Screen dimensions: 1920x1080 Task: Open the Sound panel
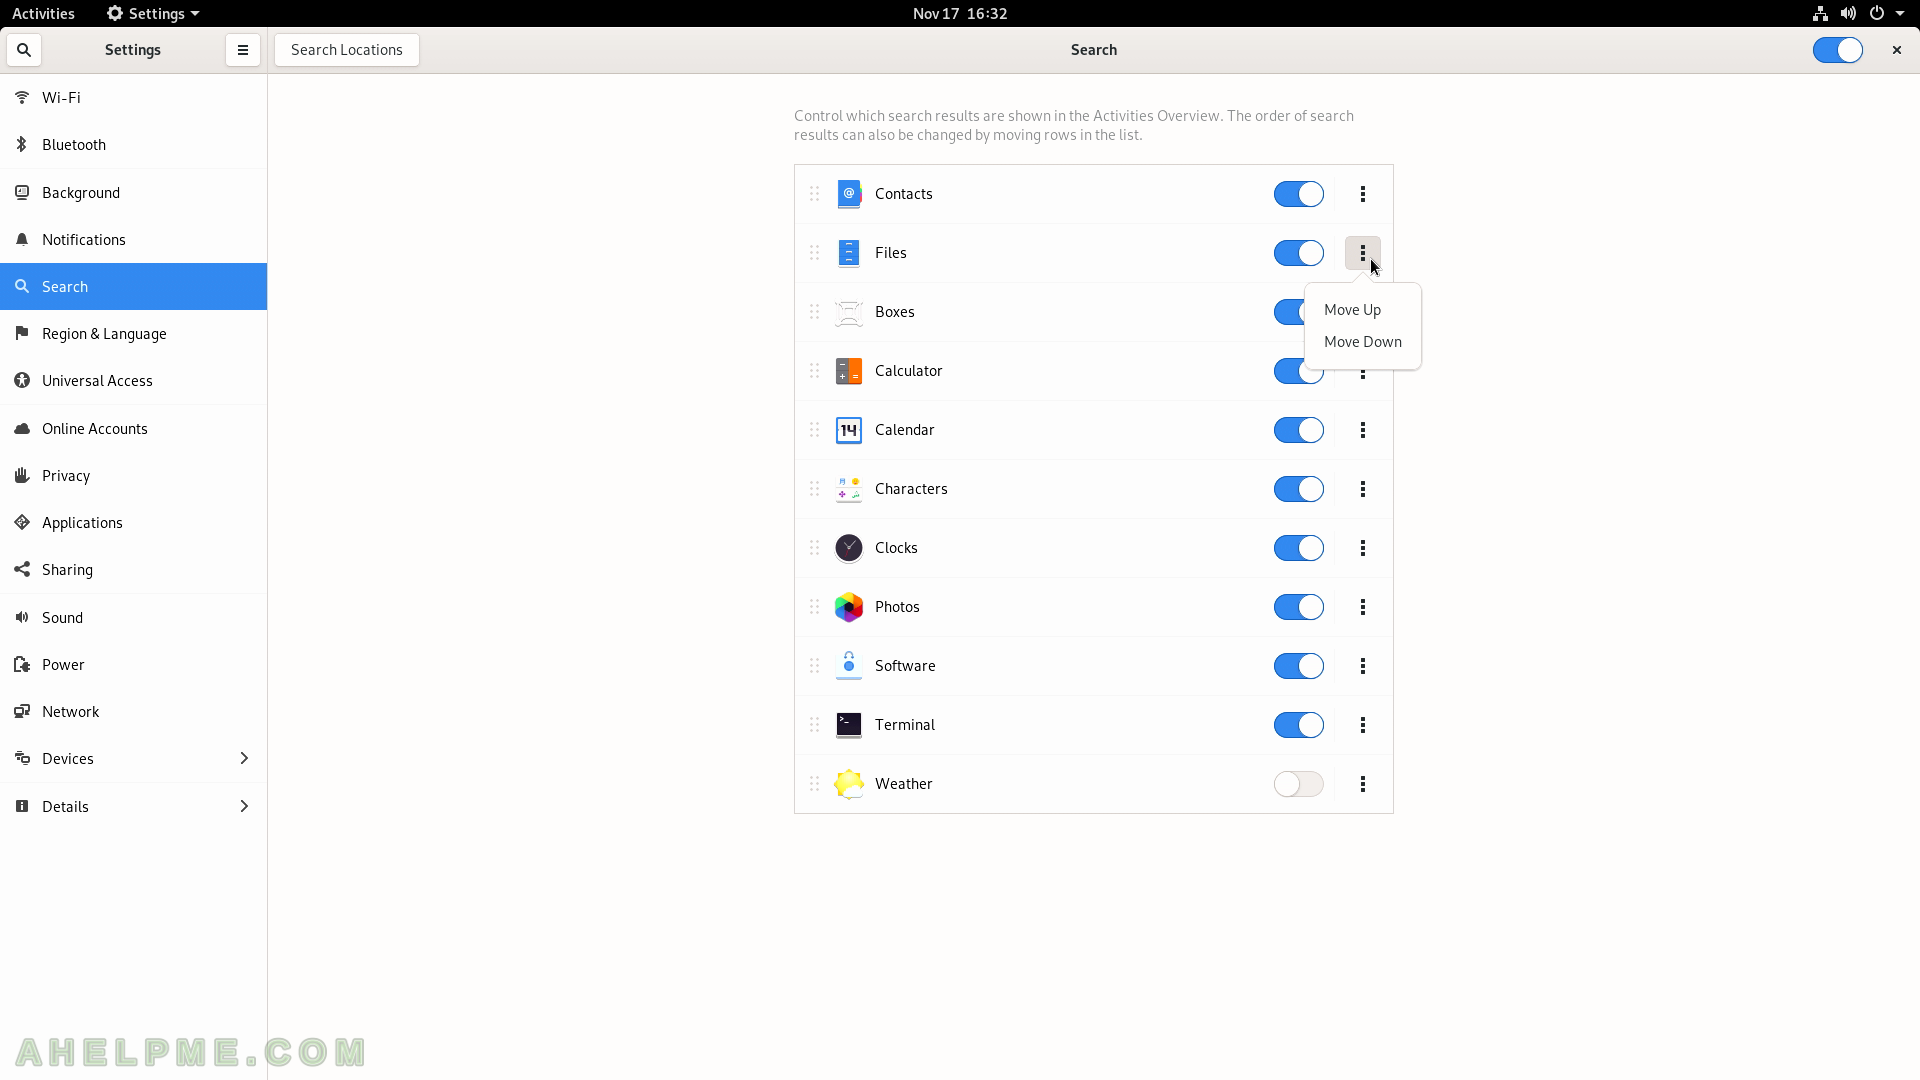(134, 618)
